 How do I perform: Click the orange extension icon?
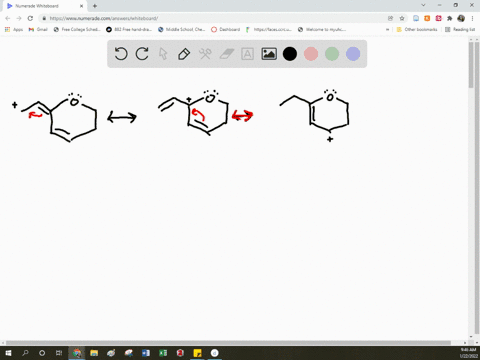pyautogui.click(x=427, y=18)
